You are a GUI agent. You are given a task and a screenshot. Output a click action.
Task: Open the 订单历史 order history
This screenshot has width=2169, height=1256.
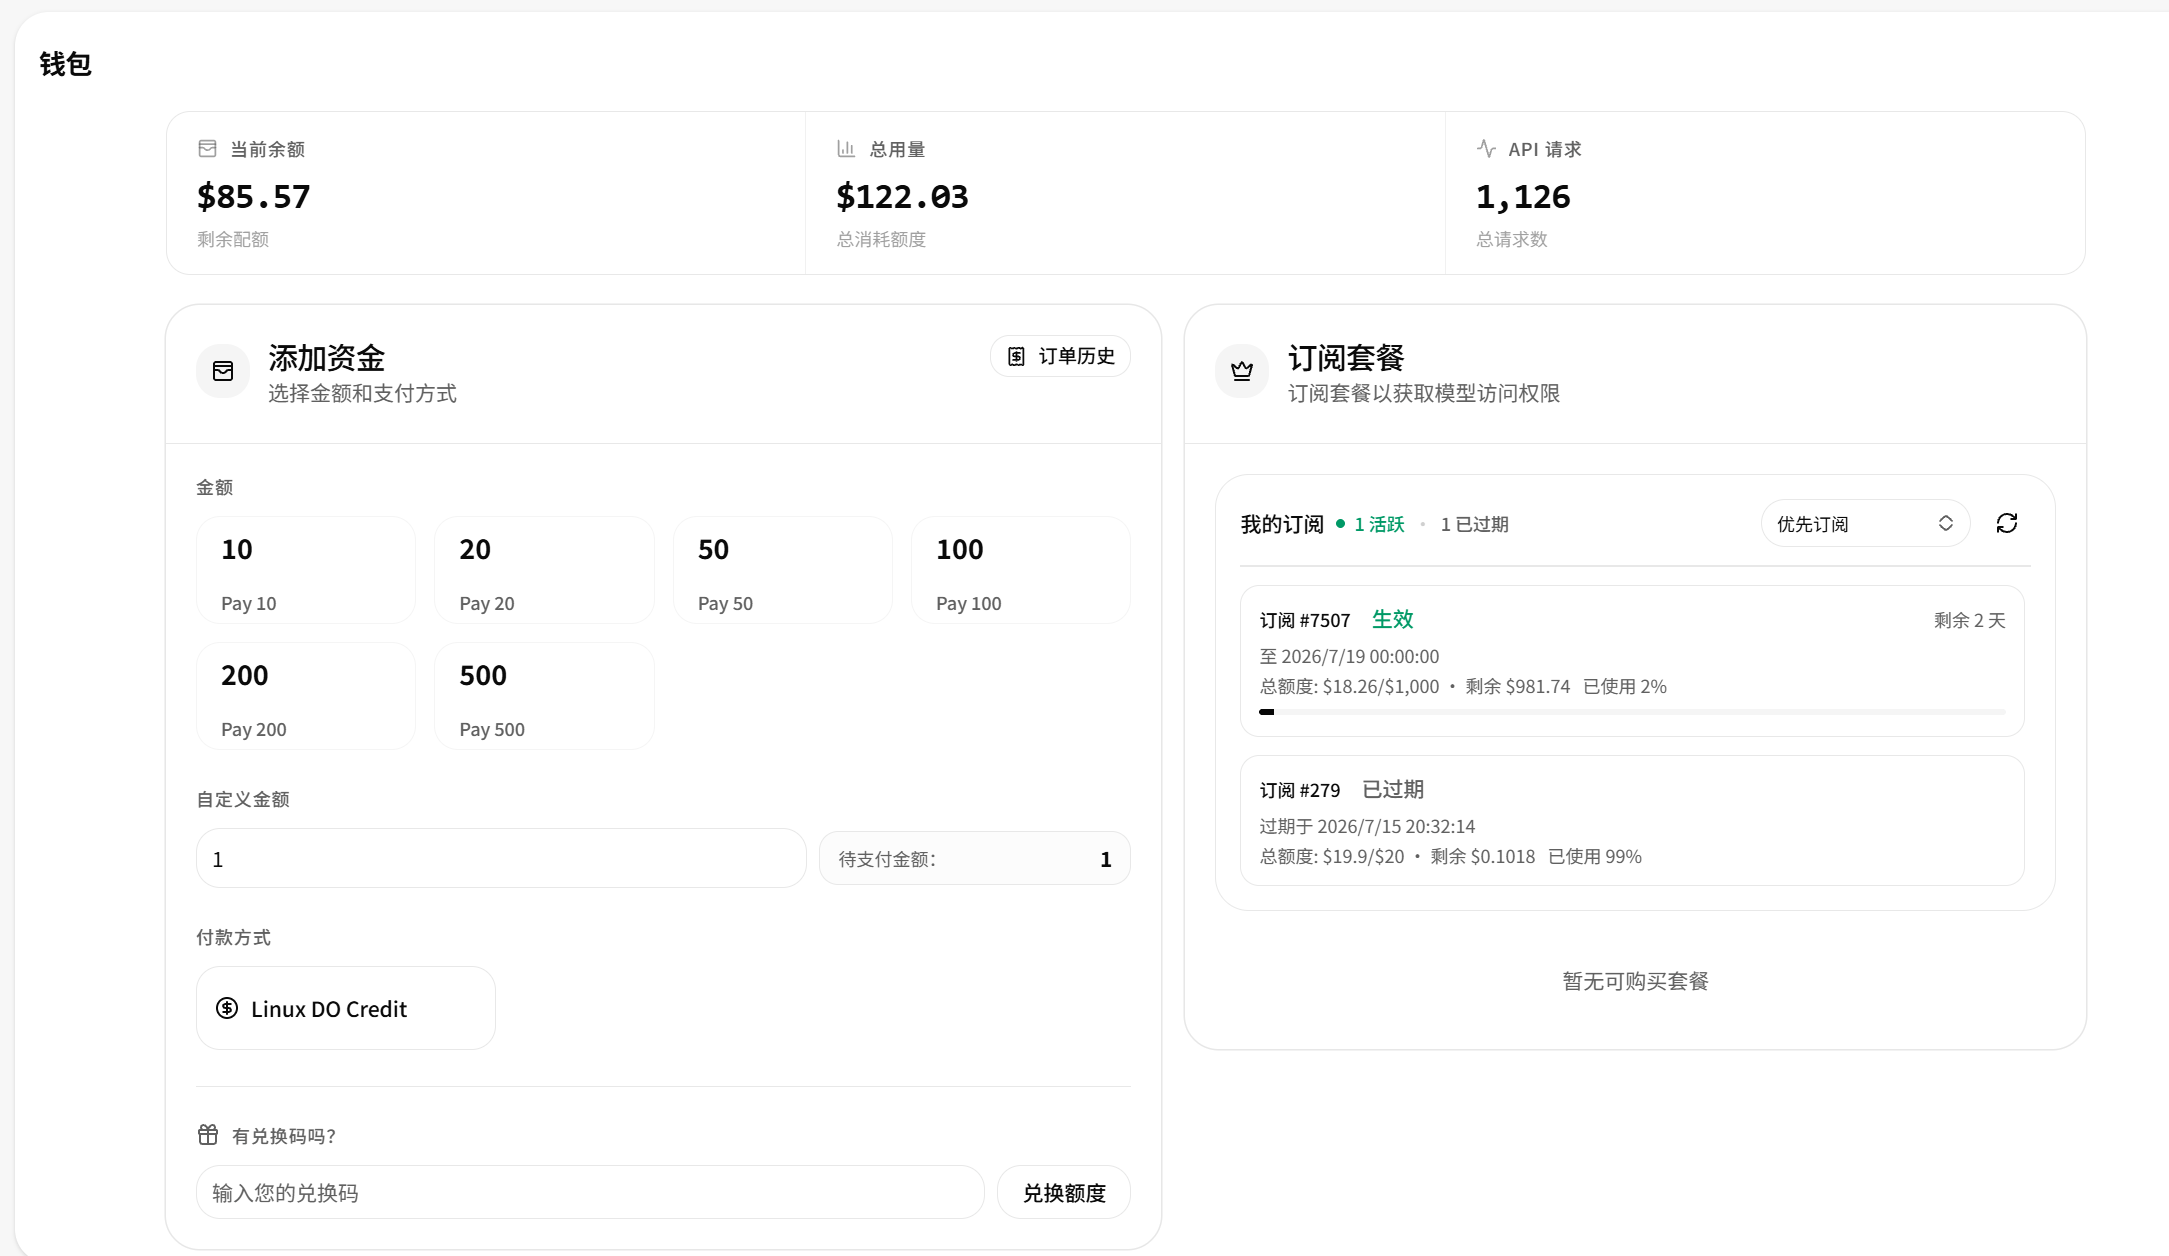pyautogui.click(x=1060, y=356)
